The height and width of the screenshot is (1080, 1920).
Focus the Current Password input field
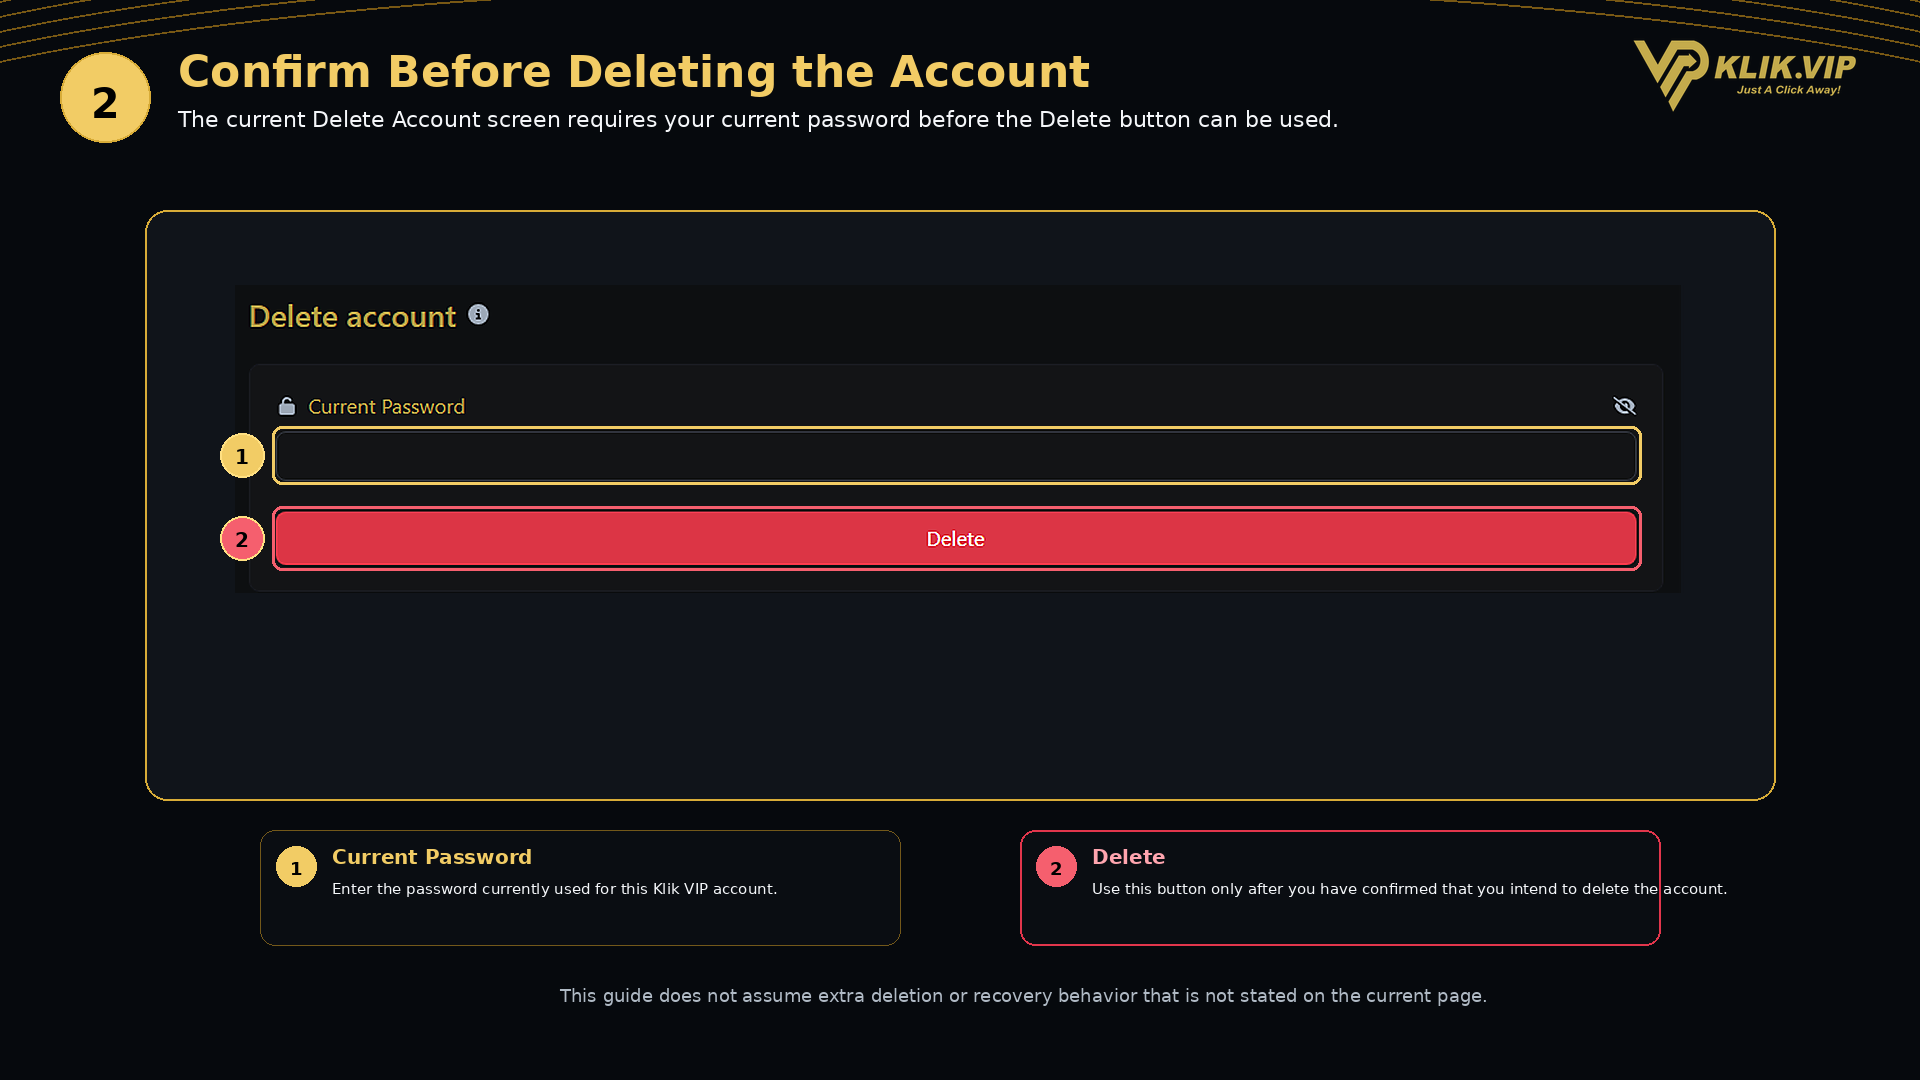tap(956, 456)
